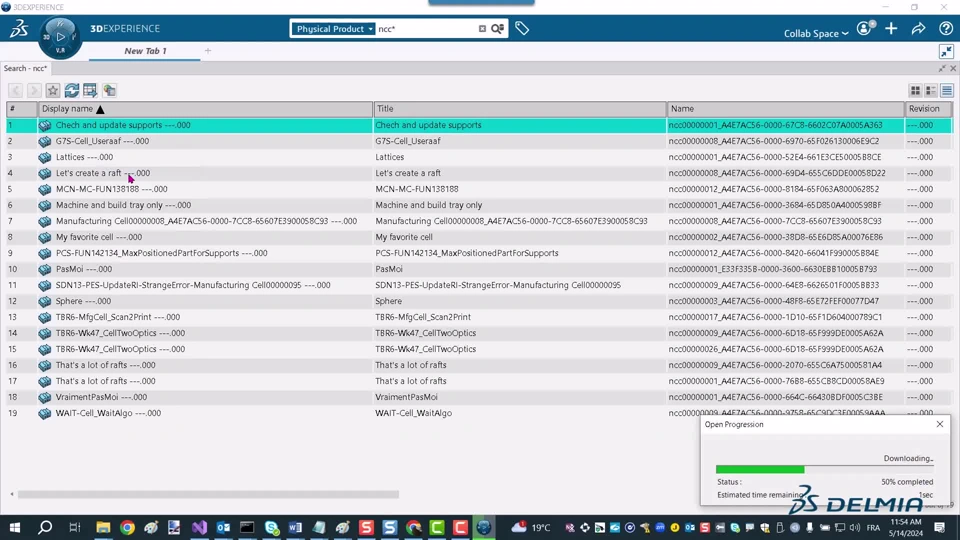Viewport: 960px width, 540px height.
Task: Open the advanced search magnifier icon
Action: (498, 29)
